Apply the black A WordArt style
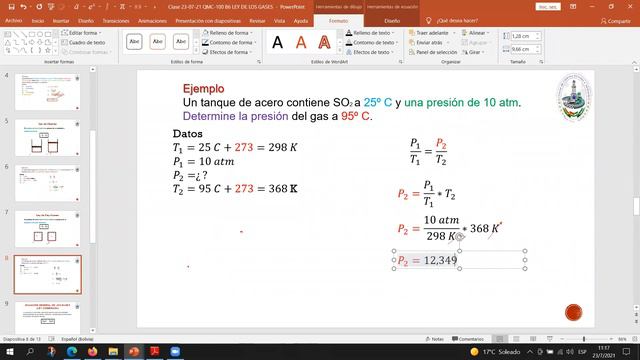Screen dimensions: 640x360 [278, 42]
